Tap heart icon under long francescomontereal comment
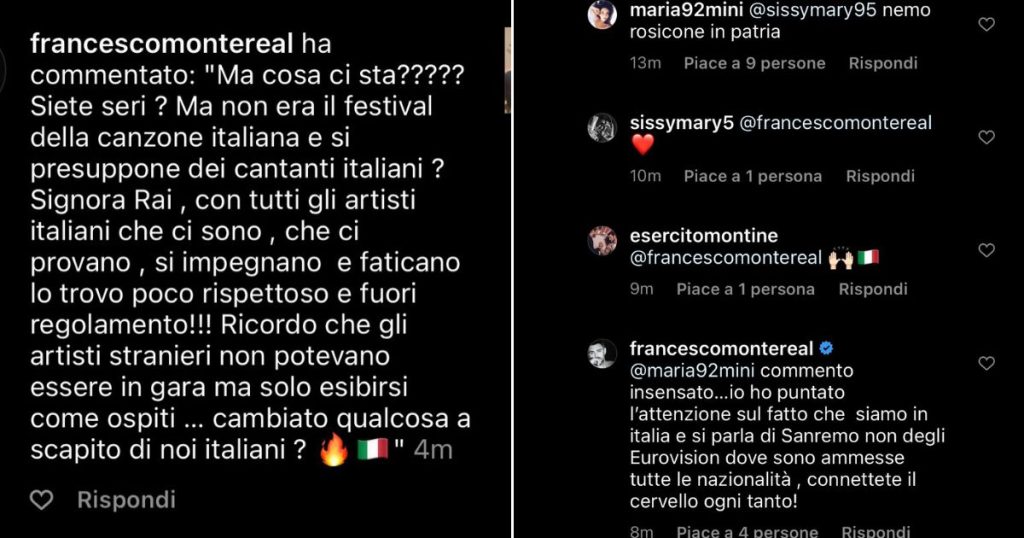The width and height of the screenshot is (1024, 538). (42, 500)
